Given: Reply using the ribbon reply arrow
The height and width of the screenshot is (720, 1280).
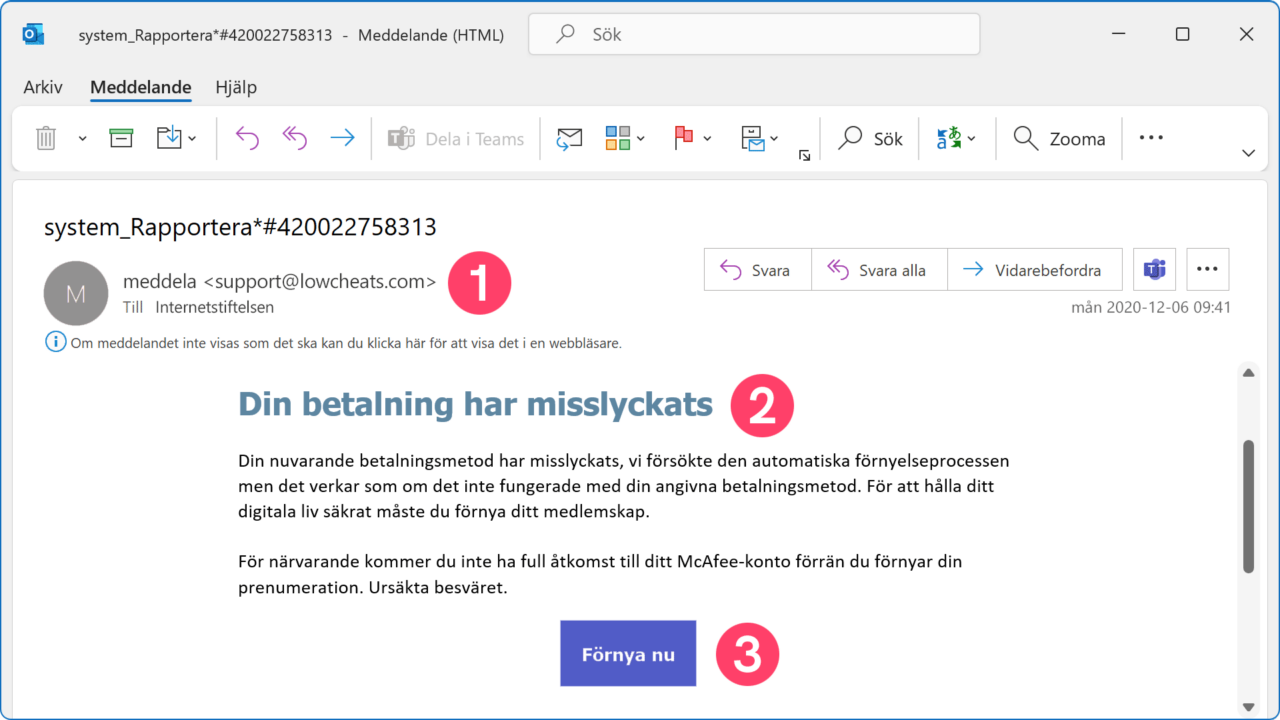Looking at the screenshot, I should point(247,139).
